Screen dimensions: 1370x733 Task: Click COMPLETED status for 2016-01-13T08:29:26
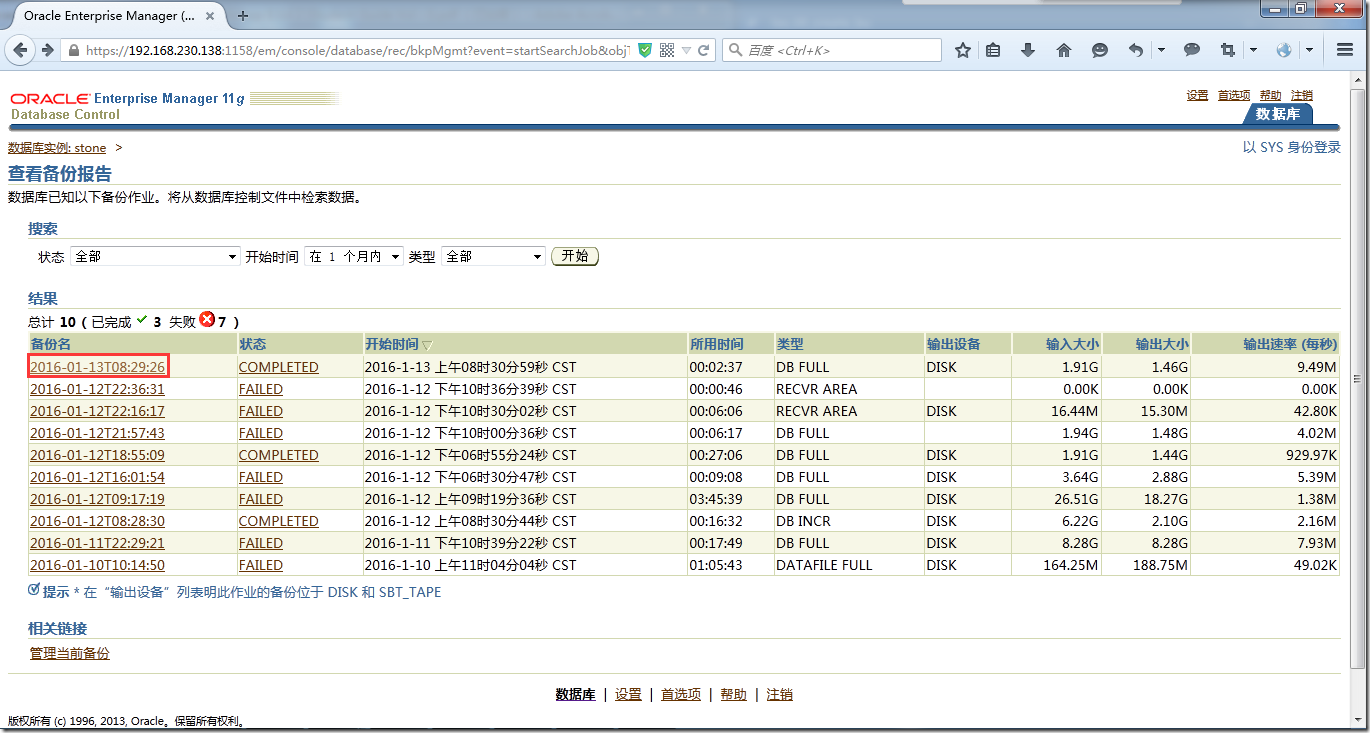[278, 367]
